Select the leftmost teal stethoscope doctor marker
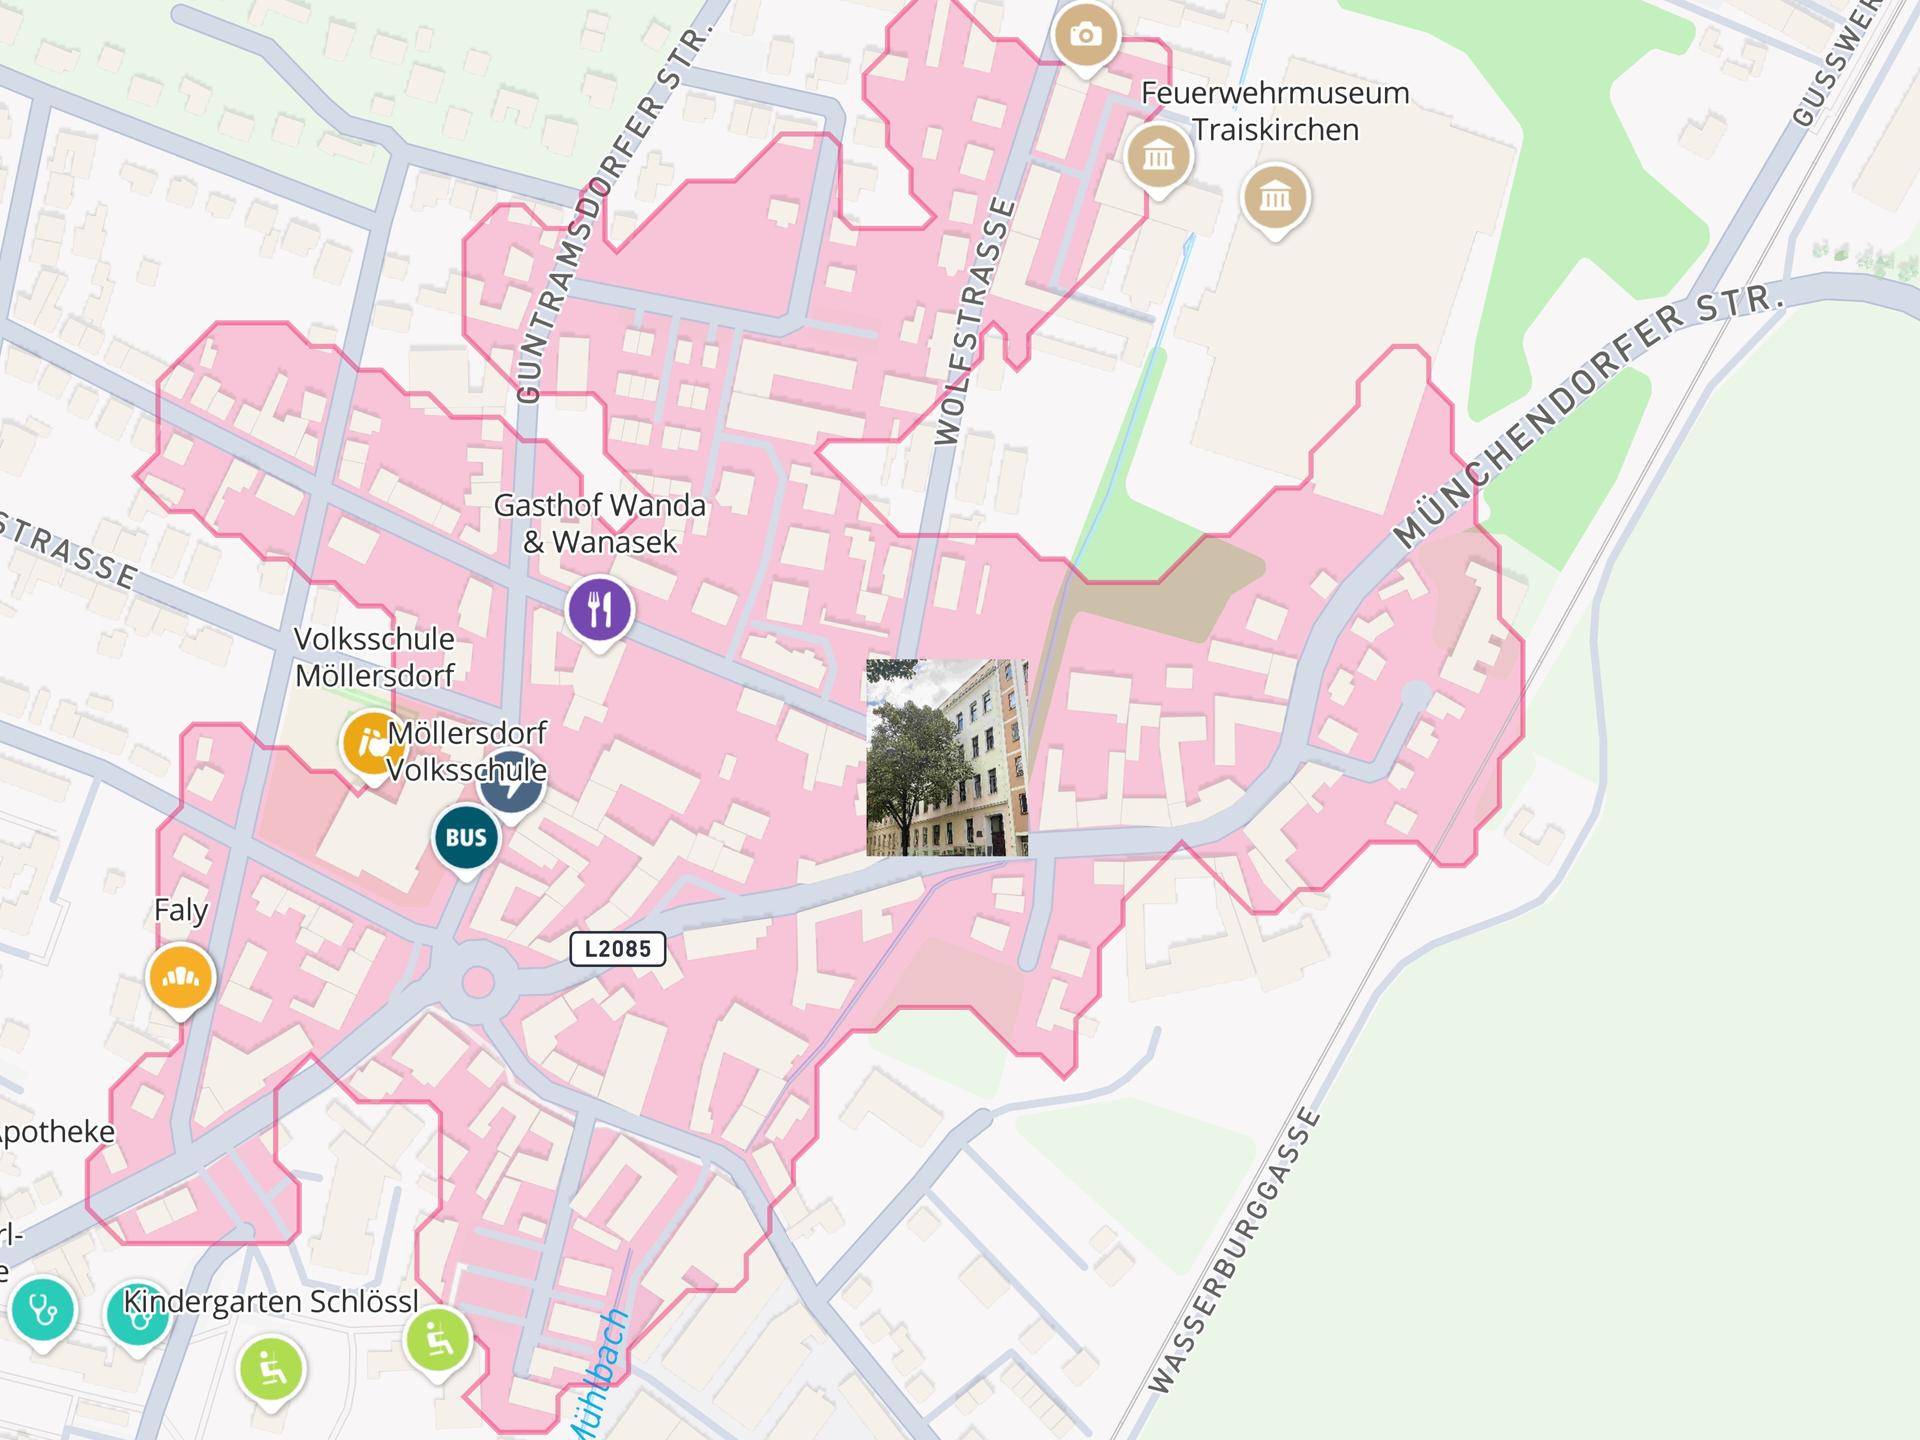The height and width of the screenshot is (1440, 1920). 42,1312
